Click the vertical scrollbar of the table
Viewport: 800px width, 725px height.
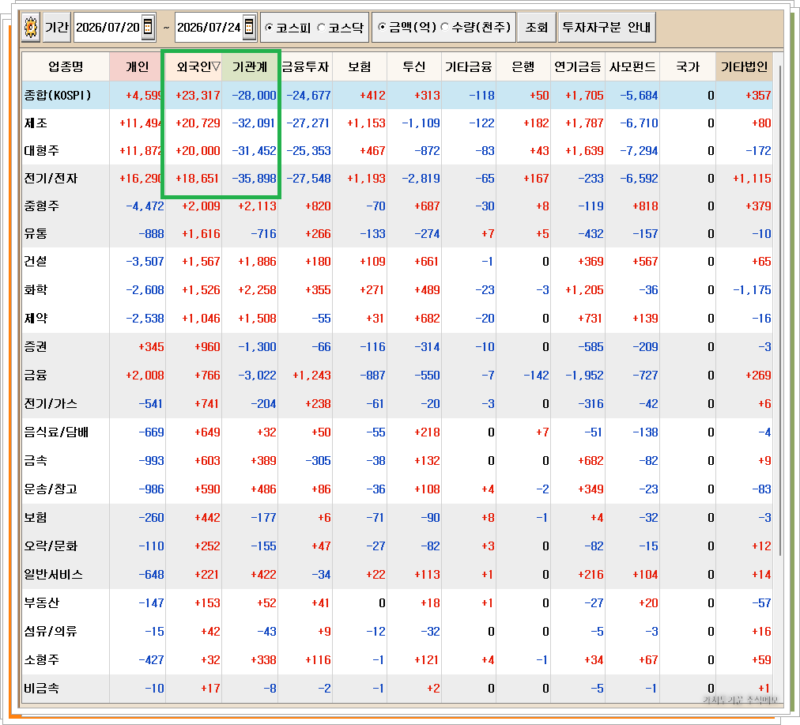pyautogui.click(x=779, y=311)
